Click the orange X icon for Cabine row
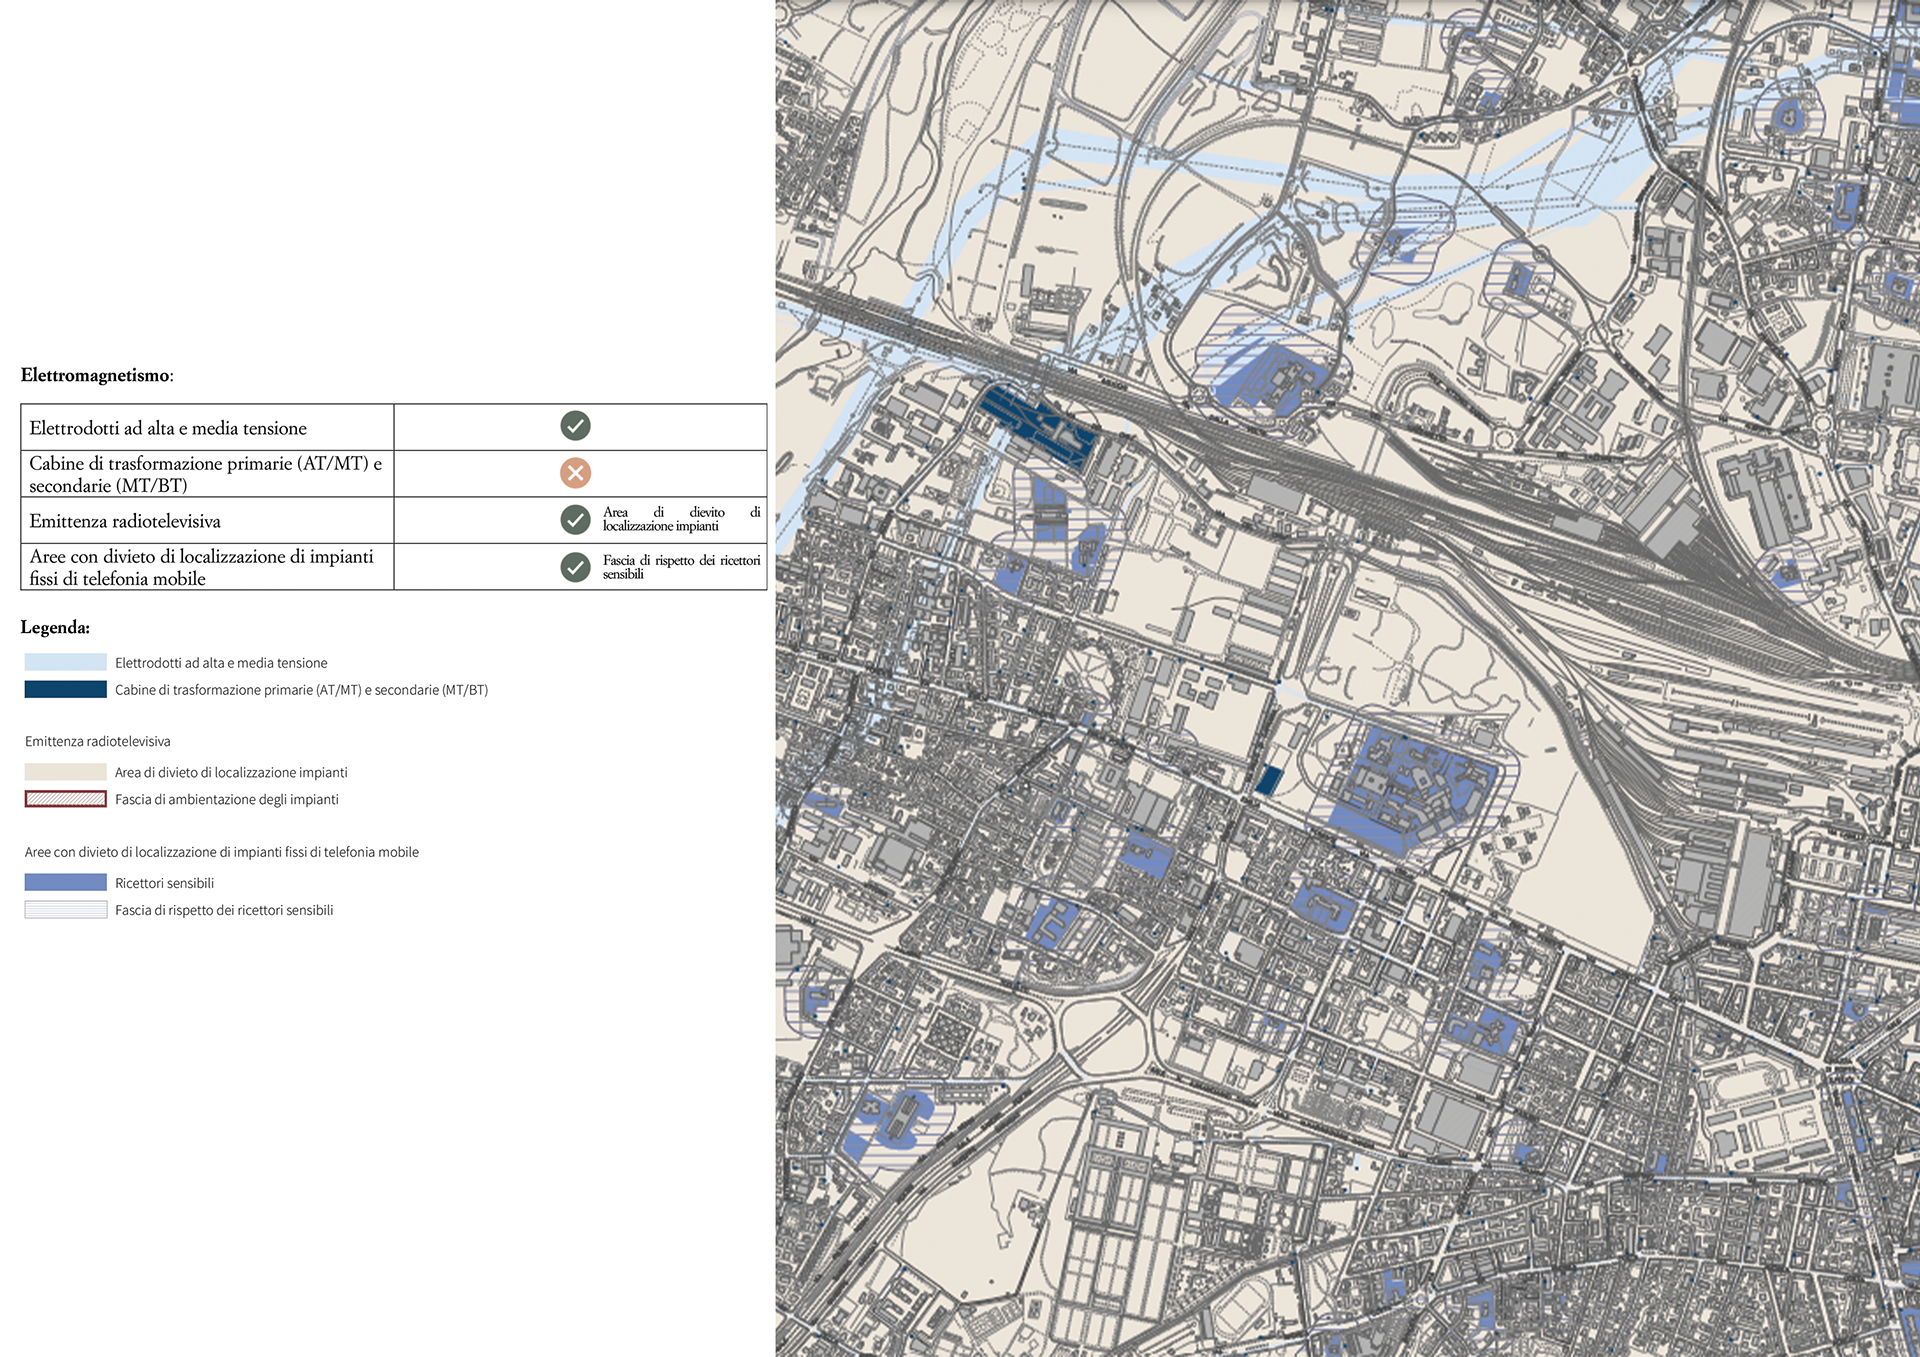The width and height of the screenshot is (1920, 1357). (575, 473)
